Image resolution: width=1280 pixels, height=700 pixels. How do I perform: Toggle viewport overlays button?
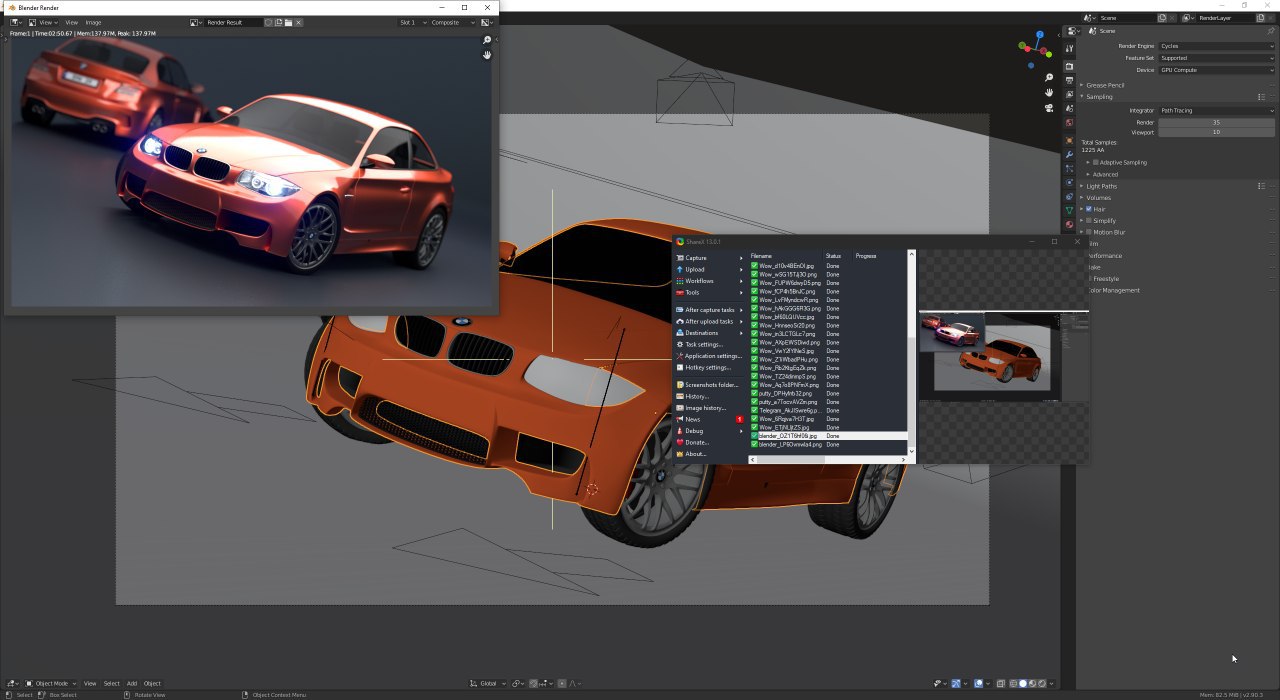click(x=979, y=683)
